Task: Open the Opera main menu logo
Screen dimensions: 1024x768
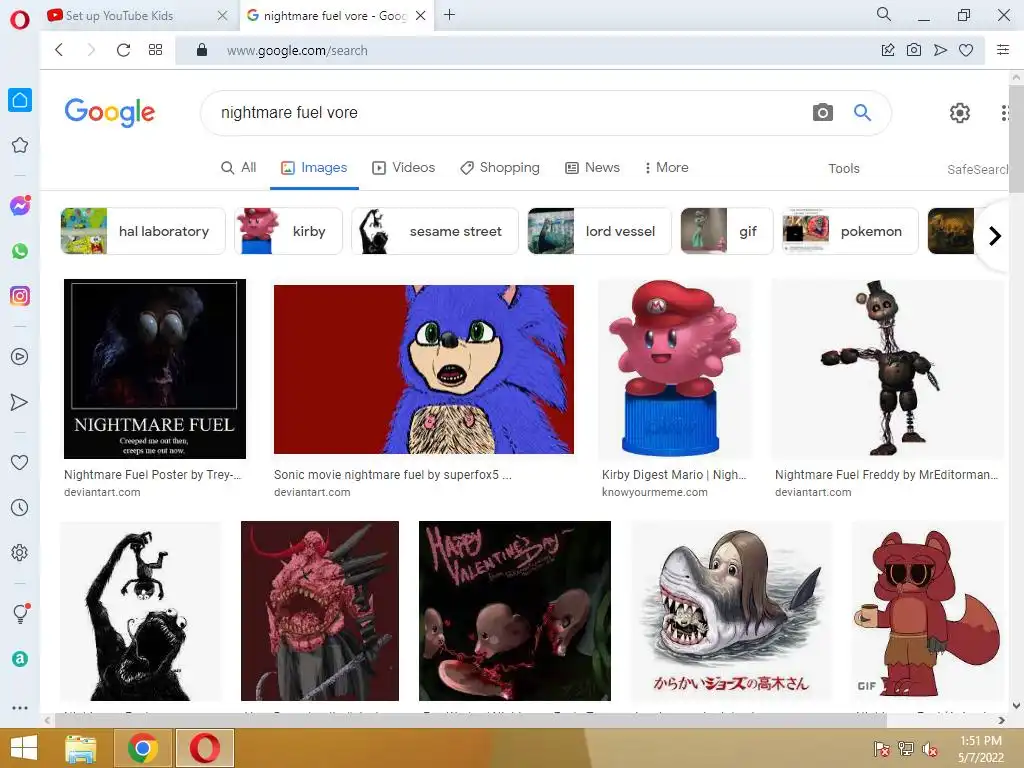Action: (20, 20)
